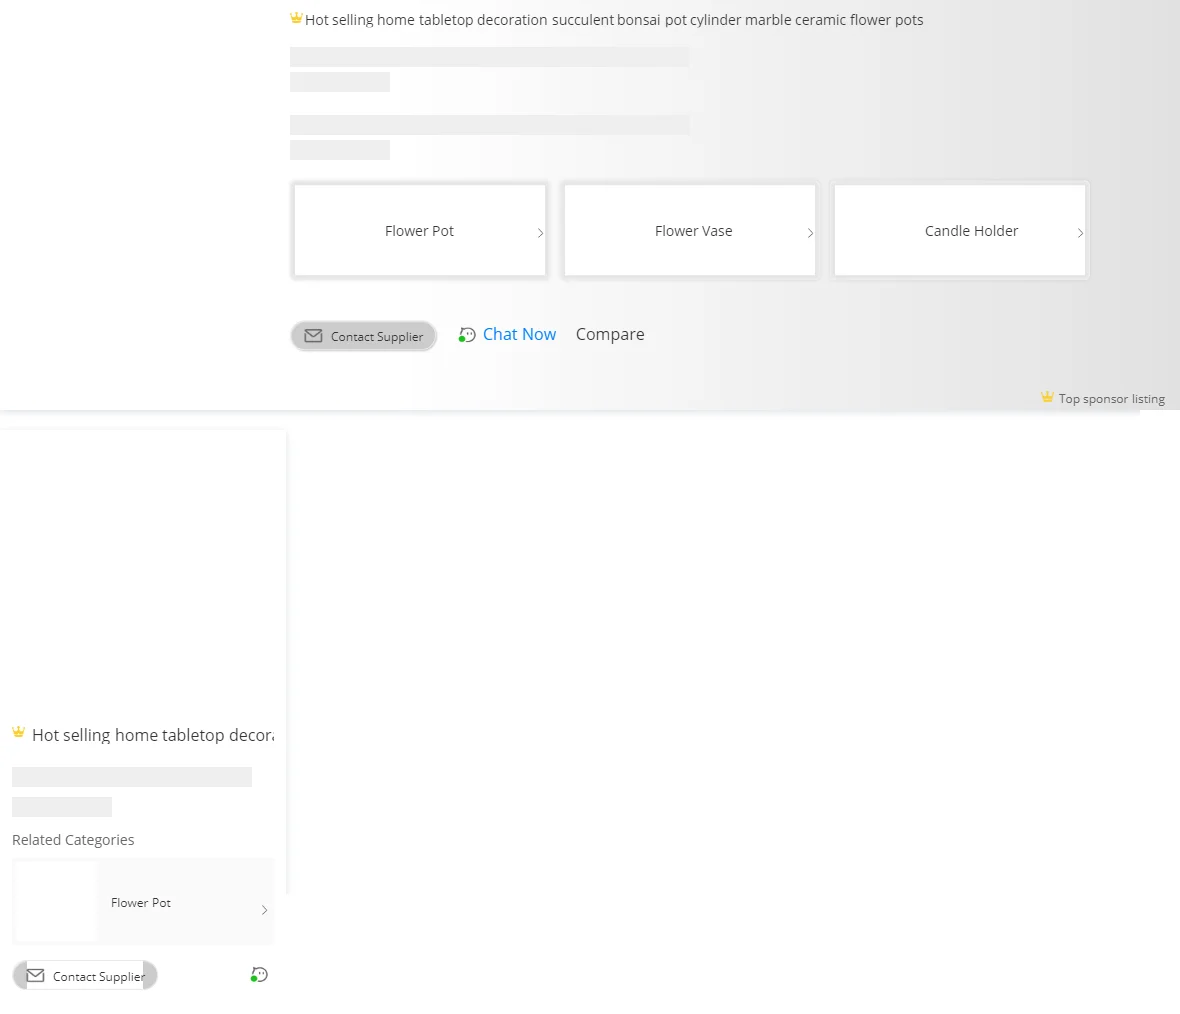Screen dimensions: 1180x1014
Task: Start a conversation via Chat Now link
Action: (519, 334)
